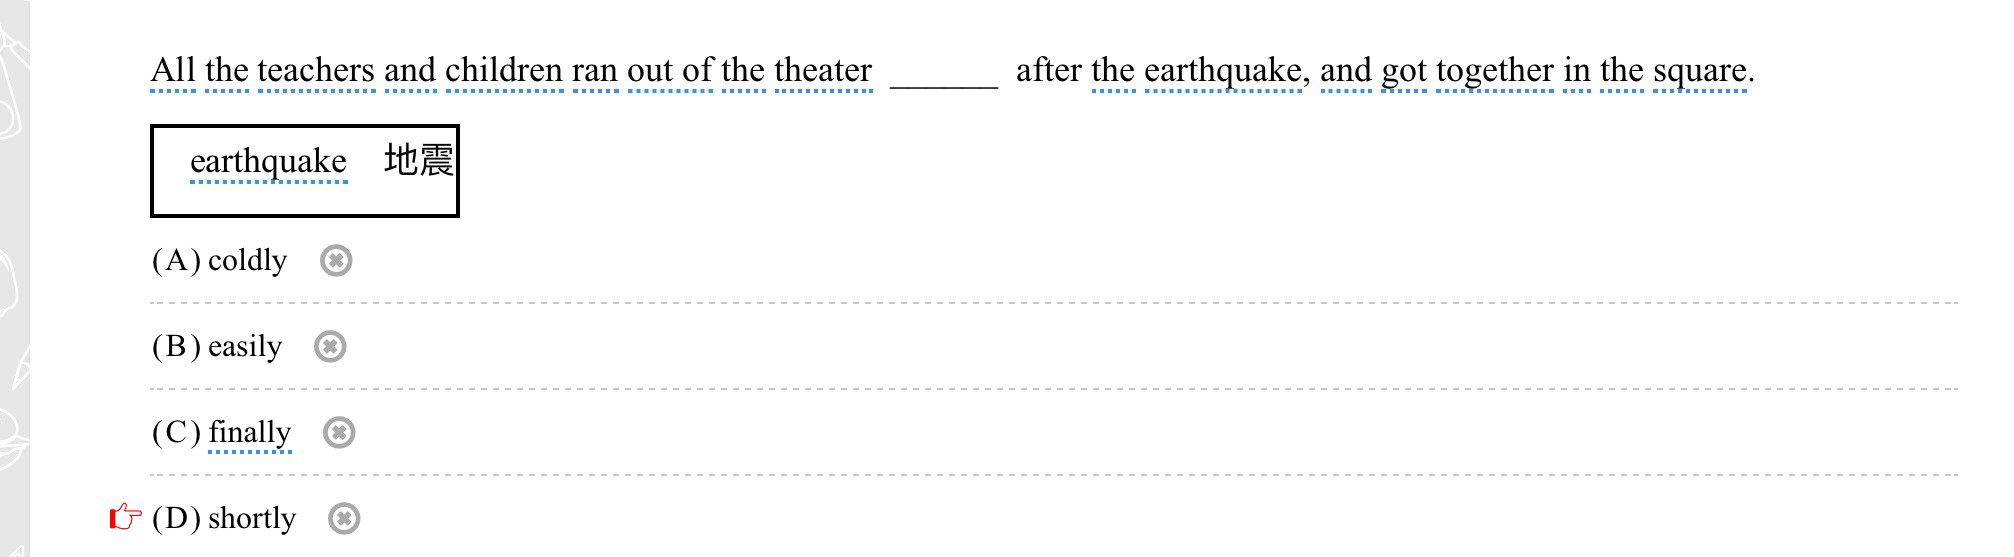Viewport: 2014px width, 557px height.
Task: Click the decorative gray sidebar strip
Action: 15,278
